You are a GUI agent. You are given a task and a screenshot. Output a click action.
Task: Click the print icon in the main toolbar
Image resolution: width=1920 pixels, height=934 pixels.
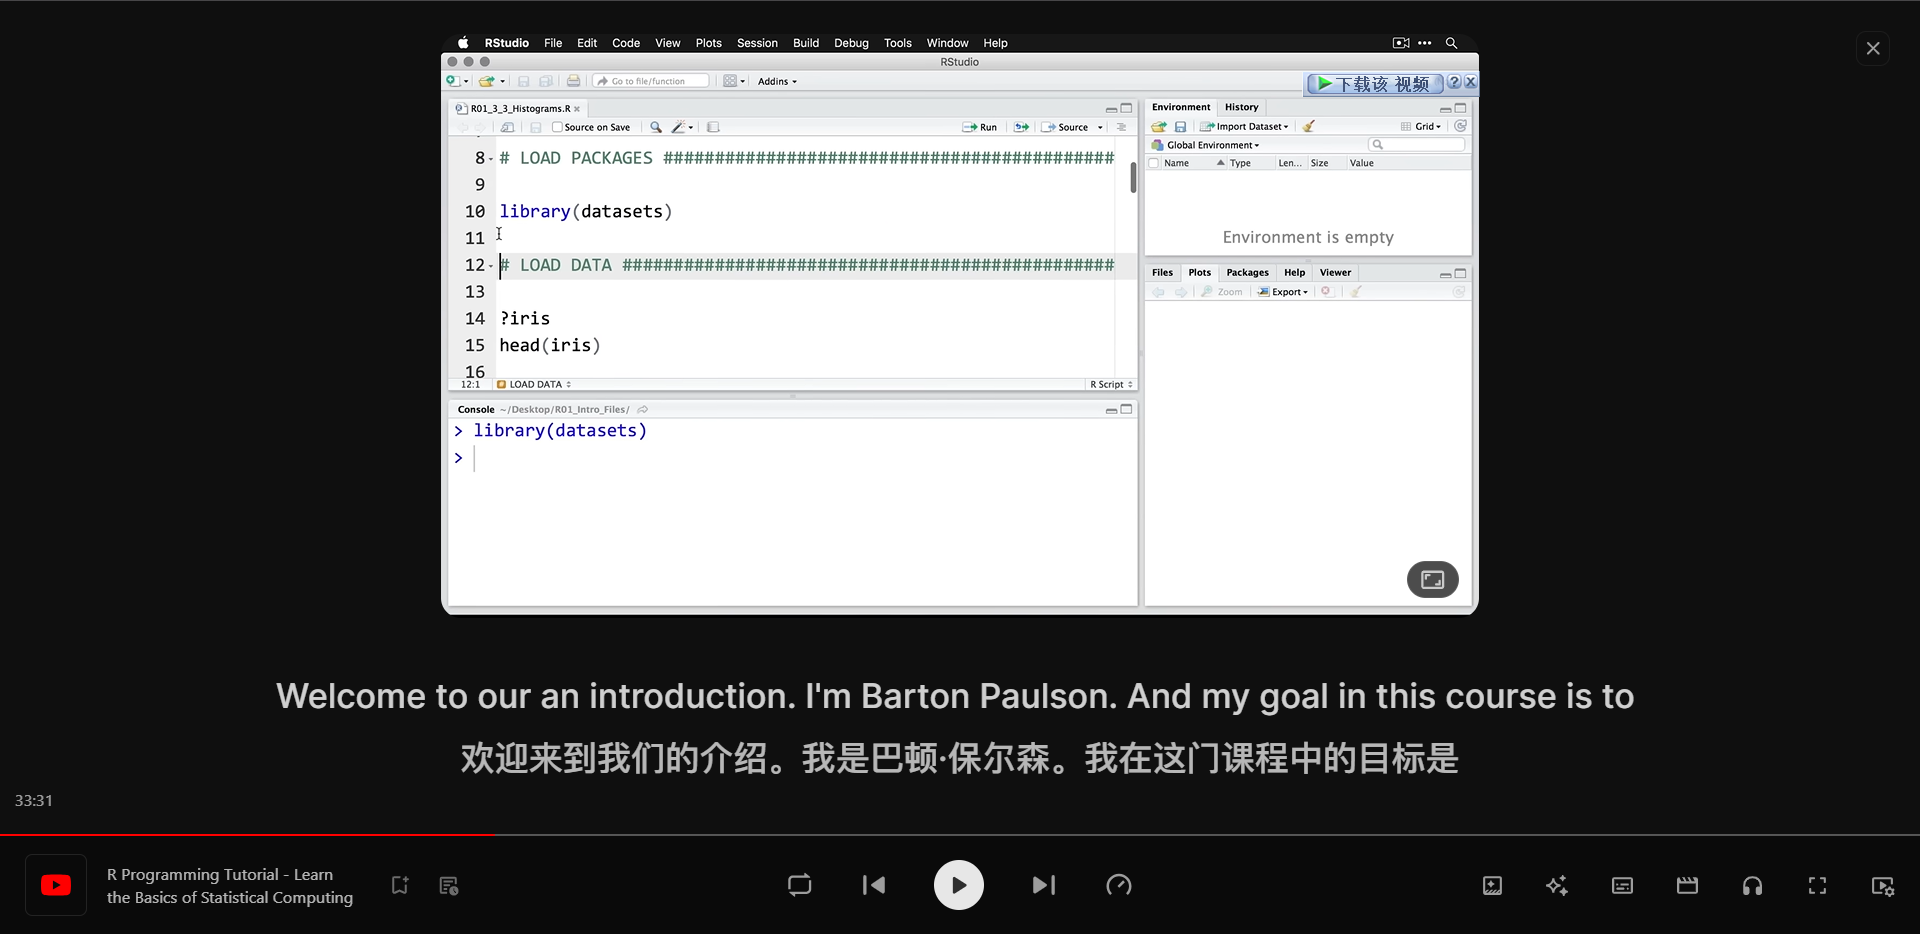pos(573,81)
